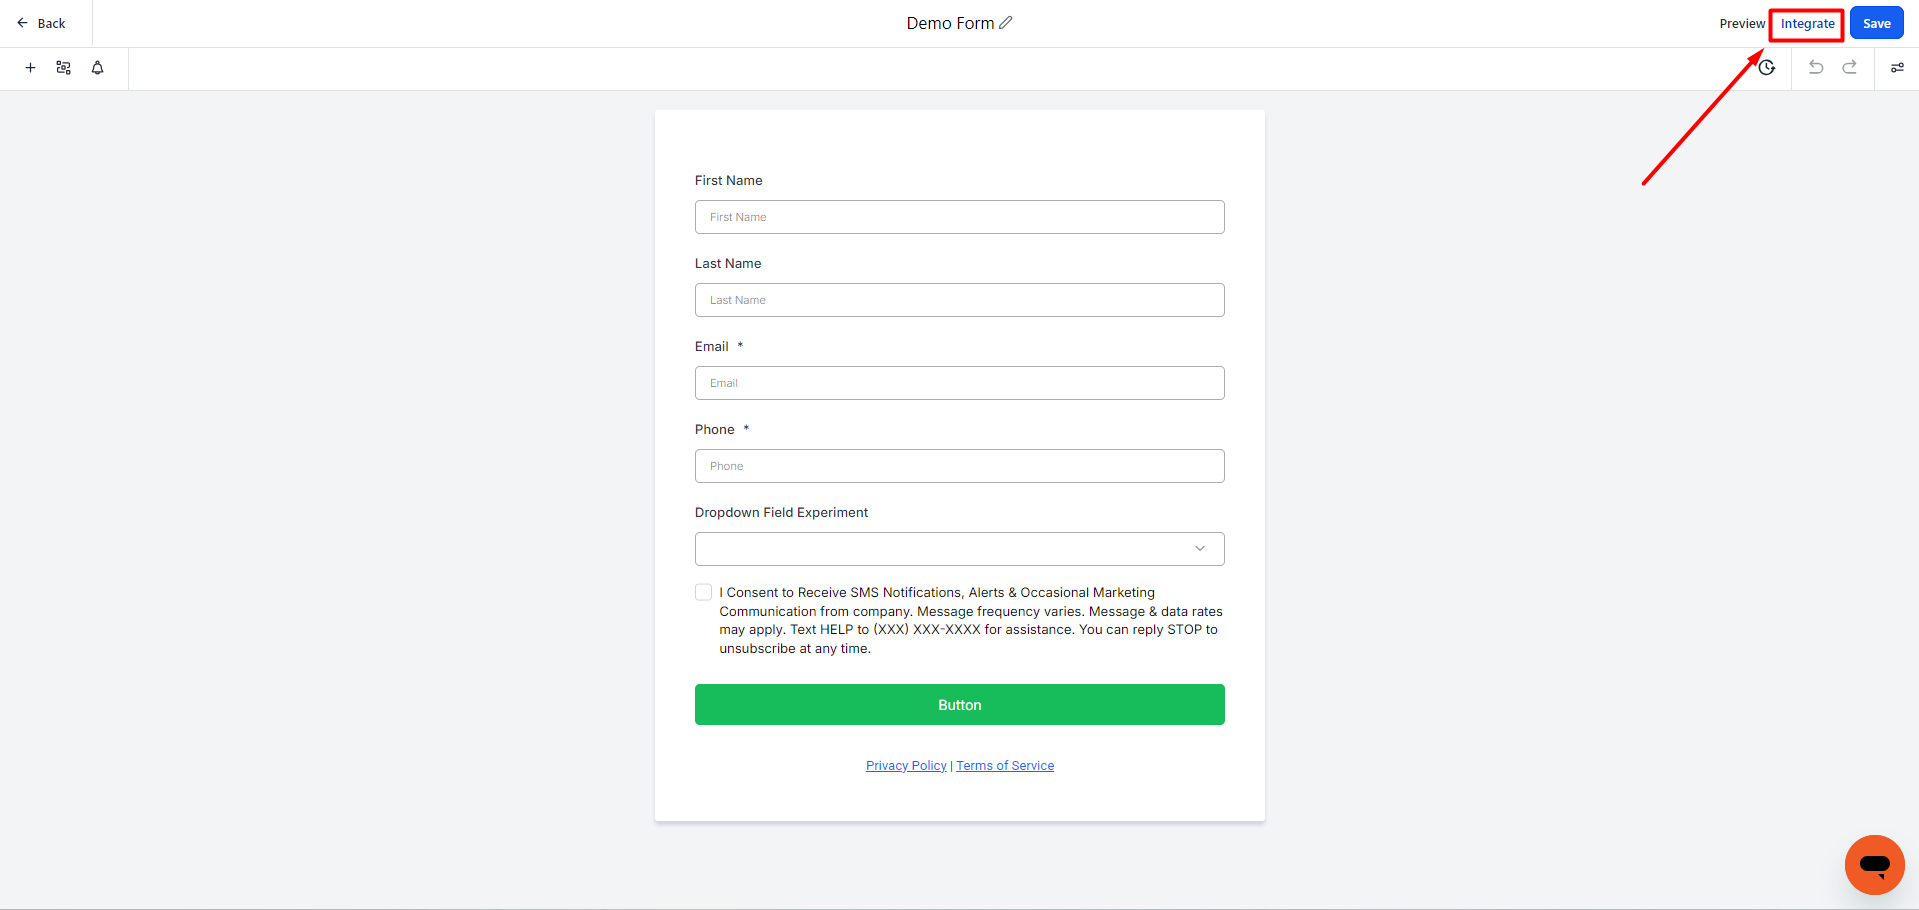Open the Privacy Policy link
Viewport: 1919px width, 910px height.
click(x=906, y=766)
